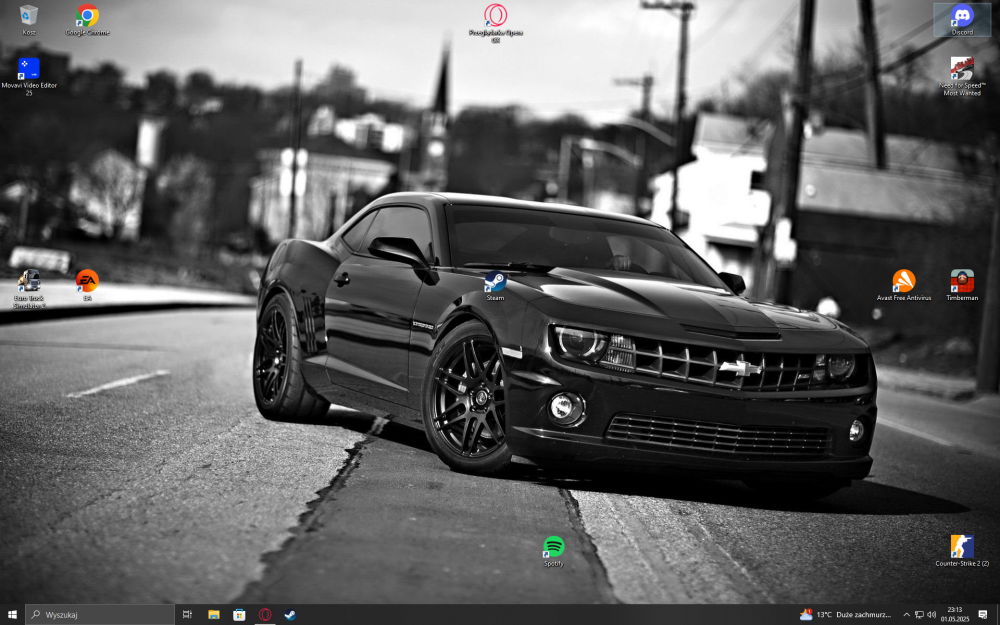Image resolution: width=1000 pixels, height=625 pixels.
Task: Open Spotify desktop shortcut
Action: [554, 551]
